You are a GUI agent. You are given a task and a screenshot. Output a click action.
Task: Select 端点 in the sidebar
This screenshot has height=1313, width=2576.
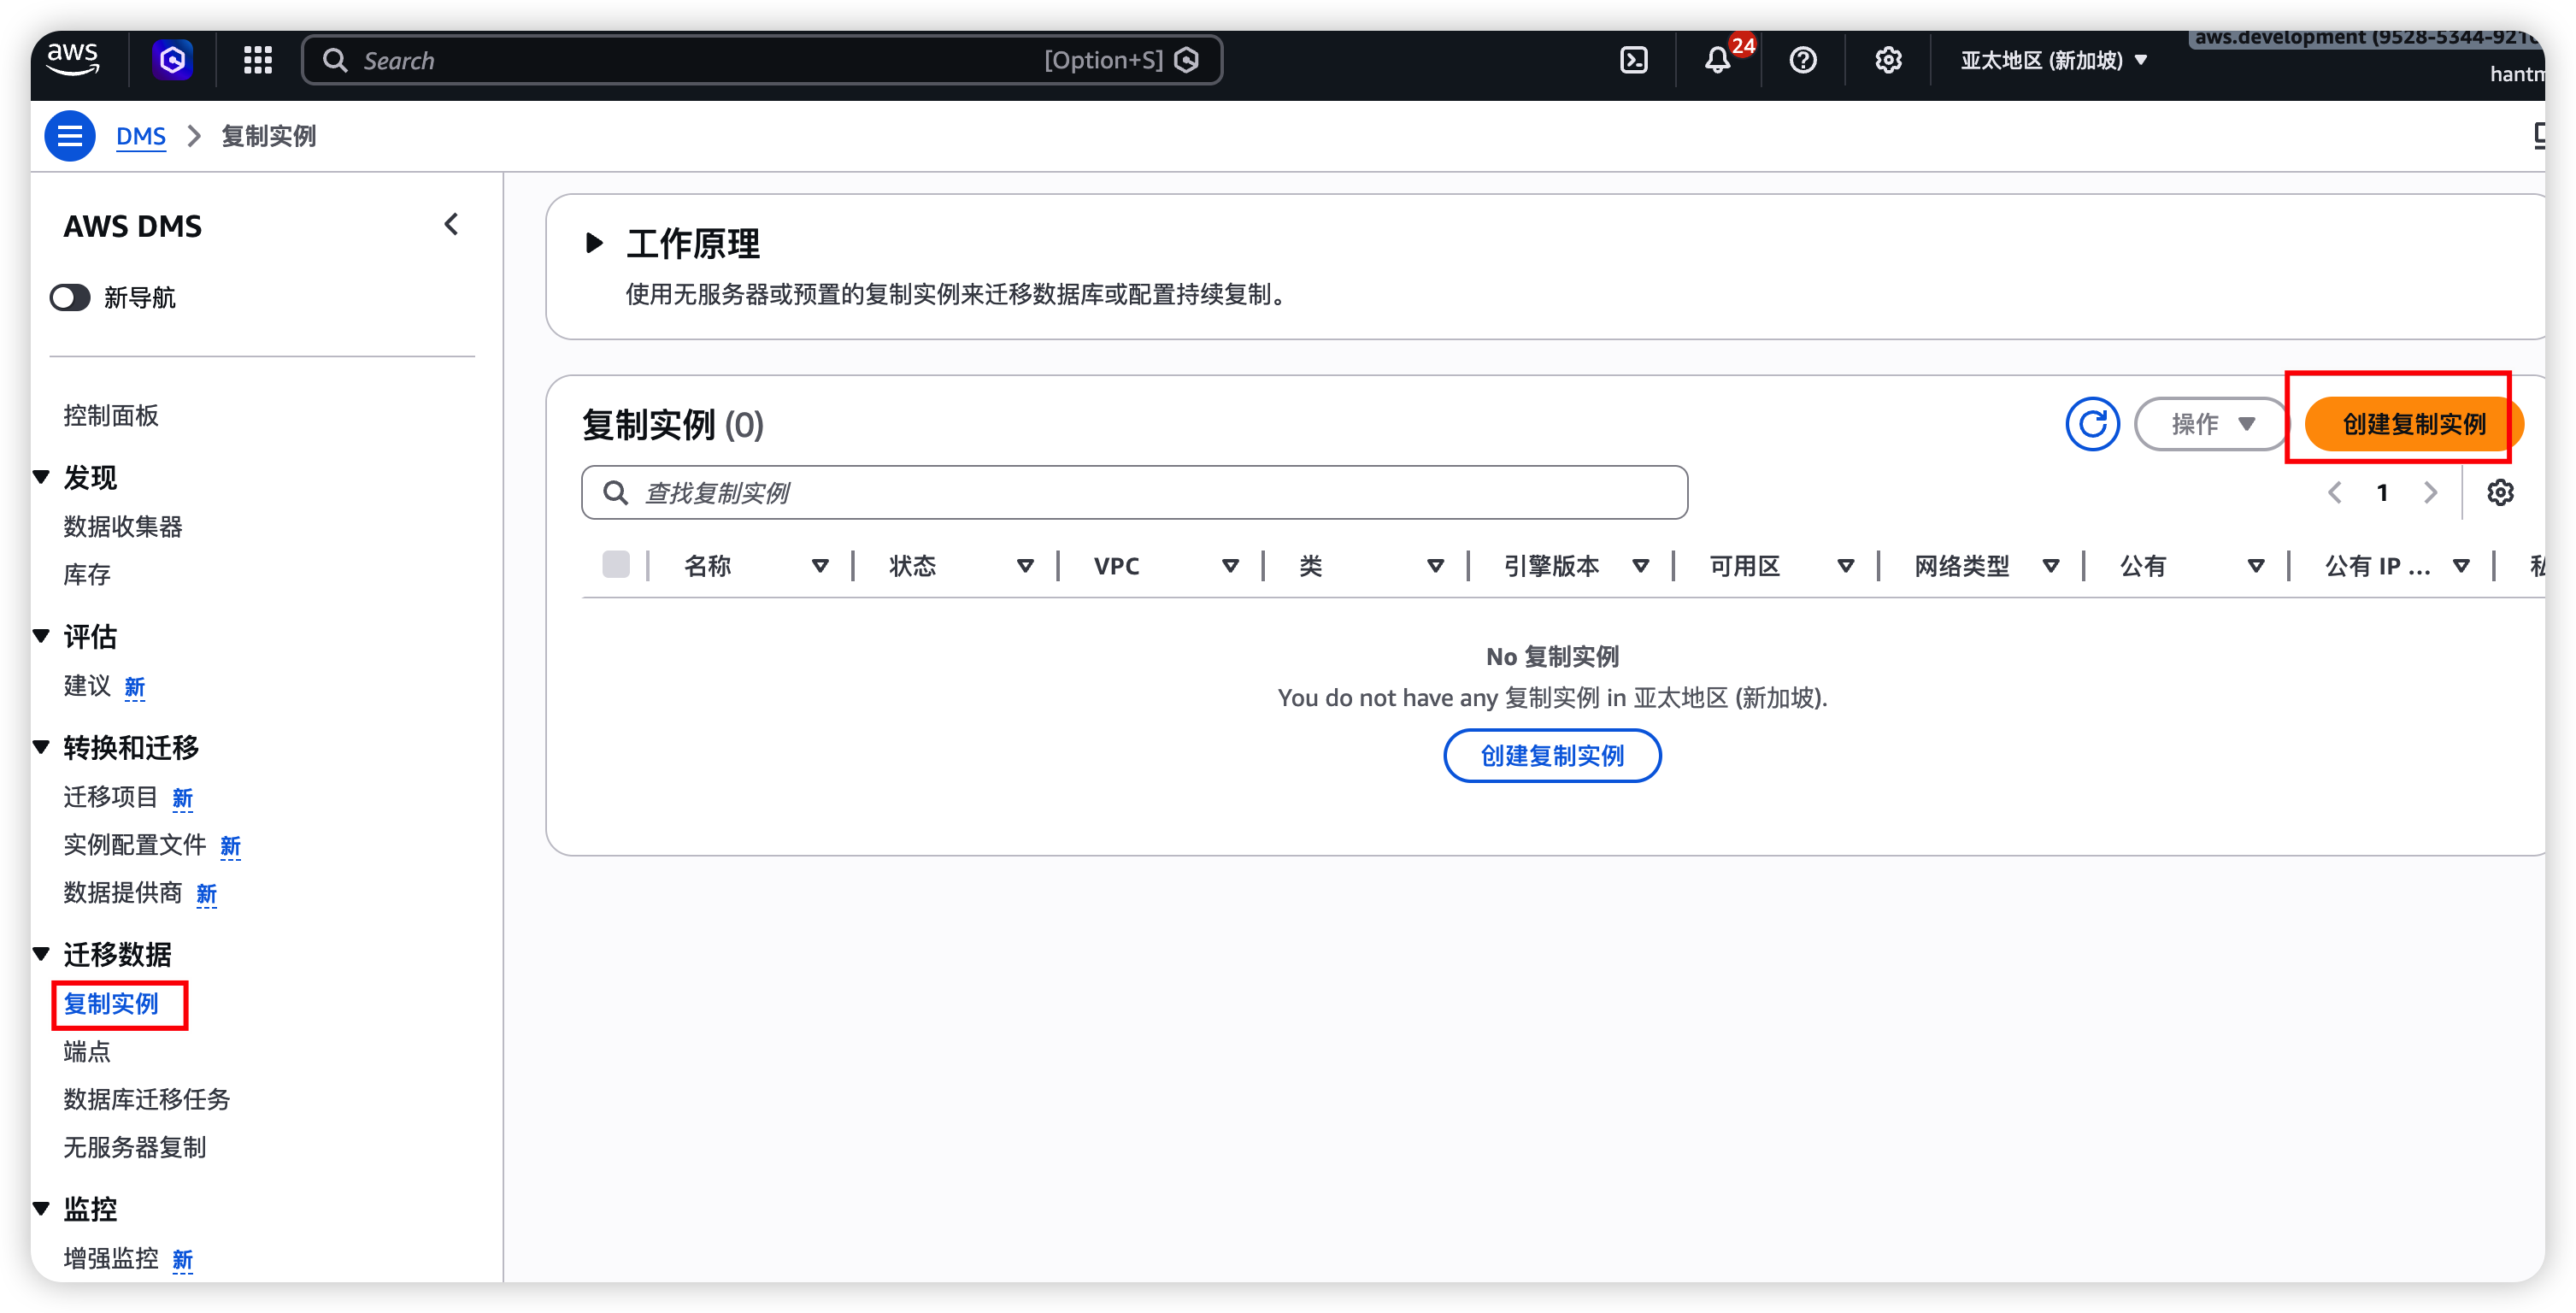(x=87, y=1051)
